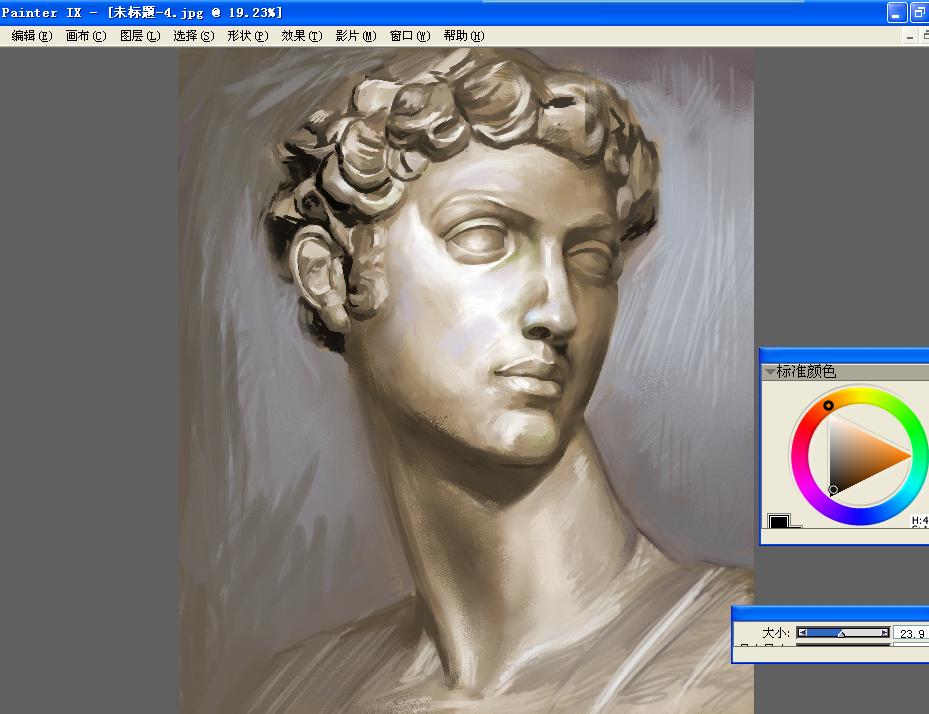Click the 大小 brush size slider track
The height and width of the screenshot is (714, 929).
click(843, 633)
